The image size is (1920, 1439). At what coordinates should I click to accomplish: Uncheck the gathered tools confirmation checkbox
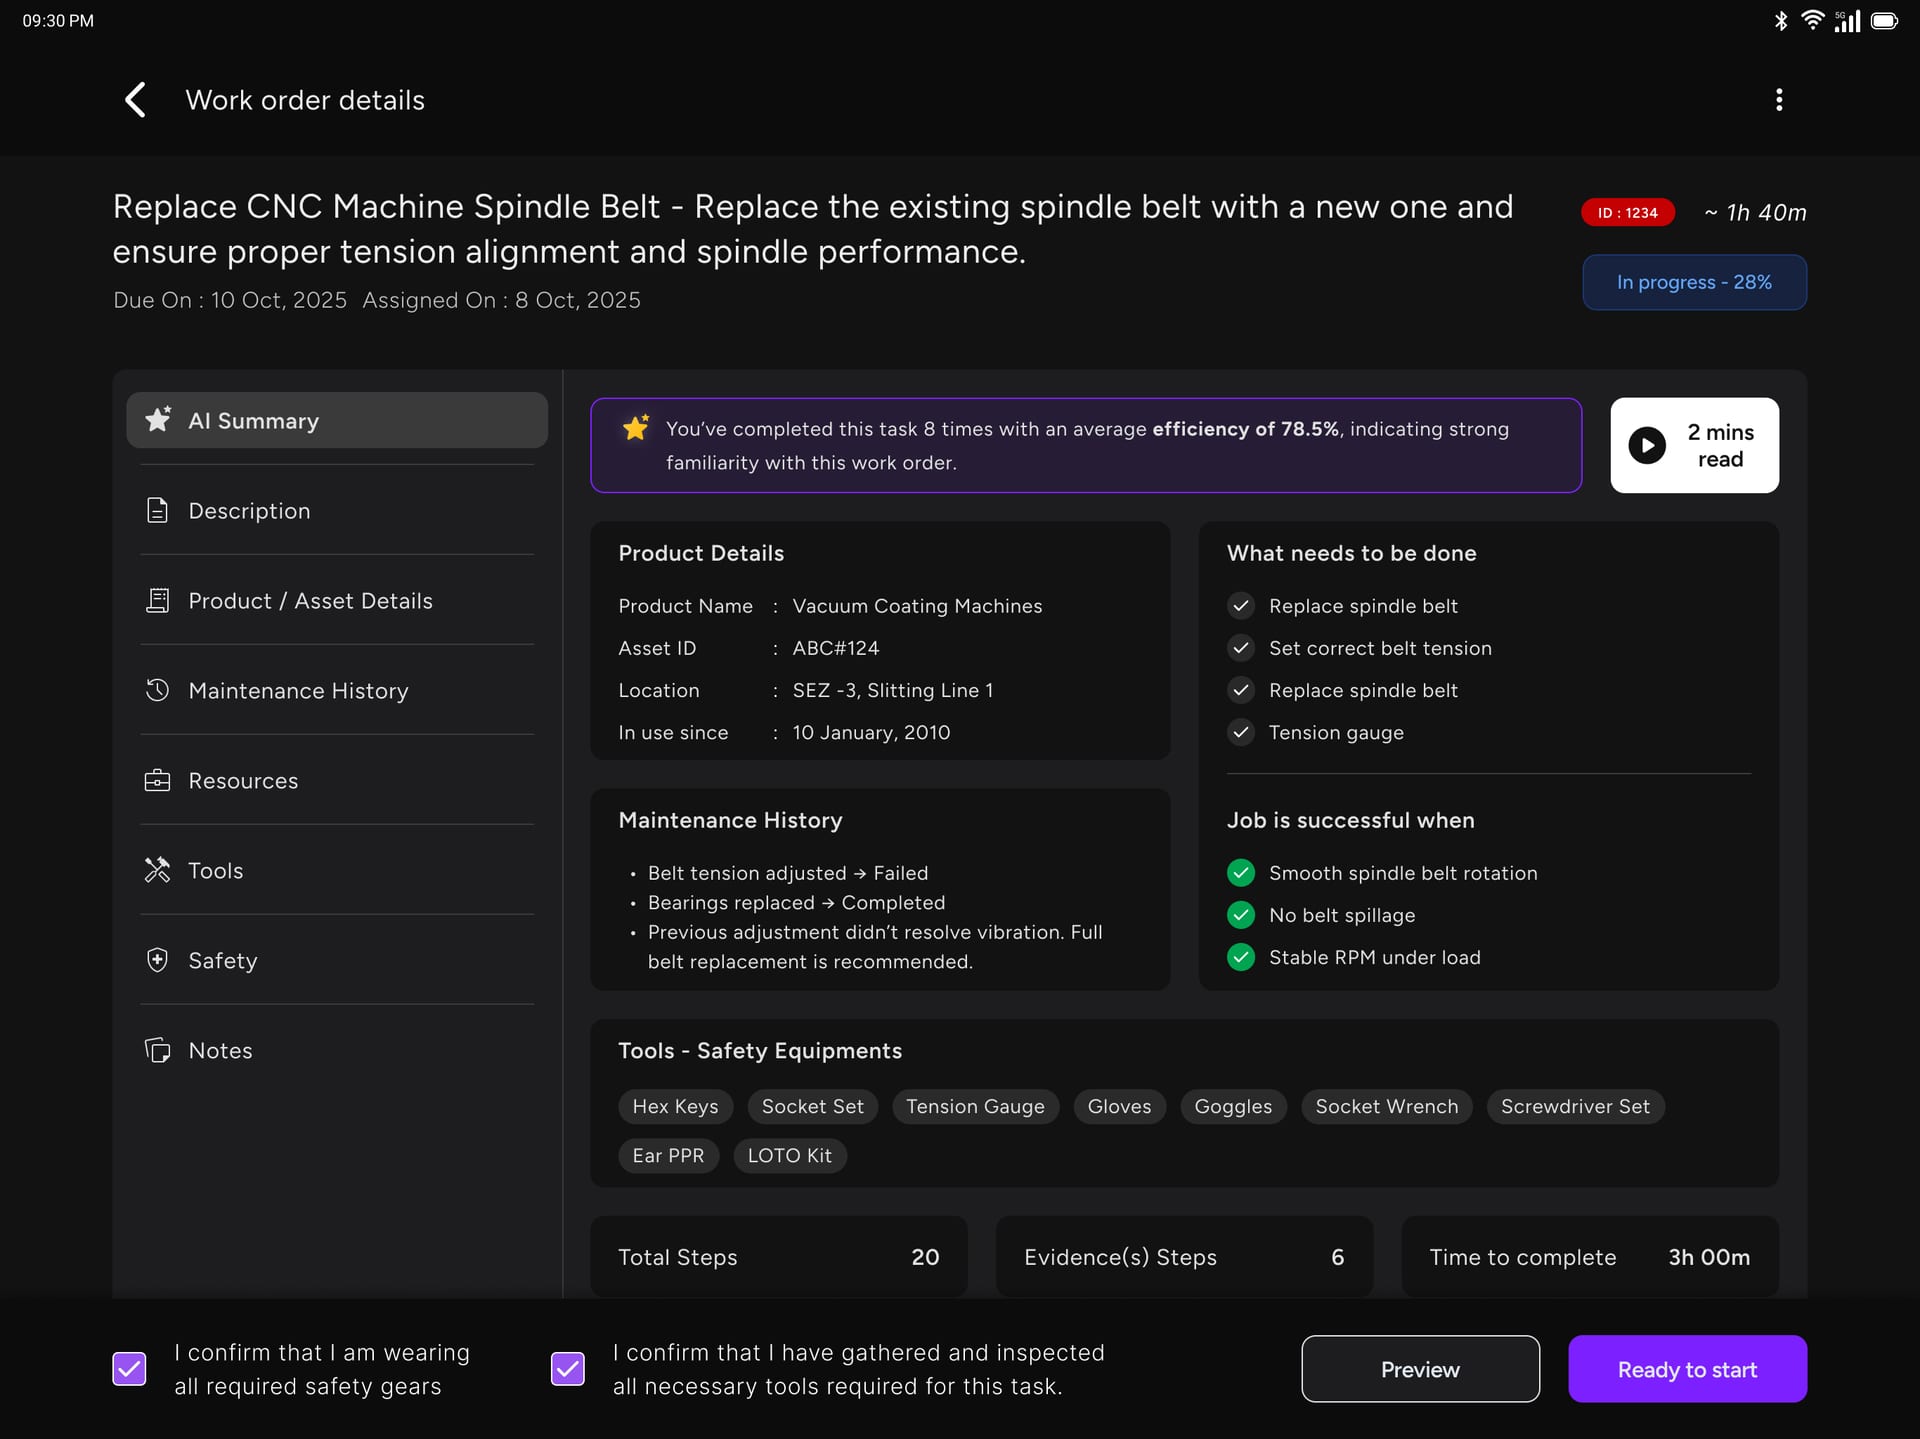pos(567,1368)
